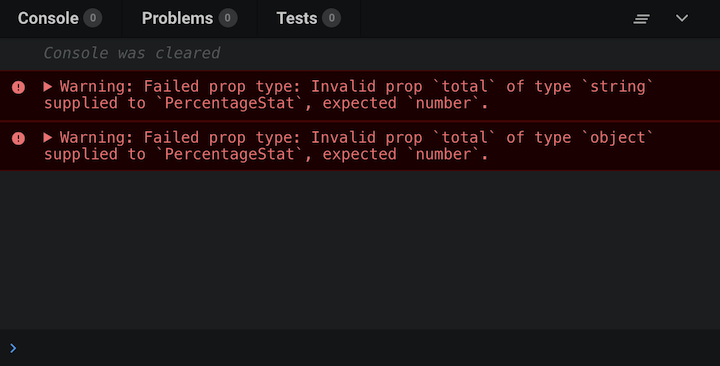
Task: Select the Tests tab
Action: (309, 18)
